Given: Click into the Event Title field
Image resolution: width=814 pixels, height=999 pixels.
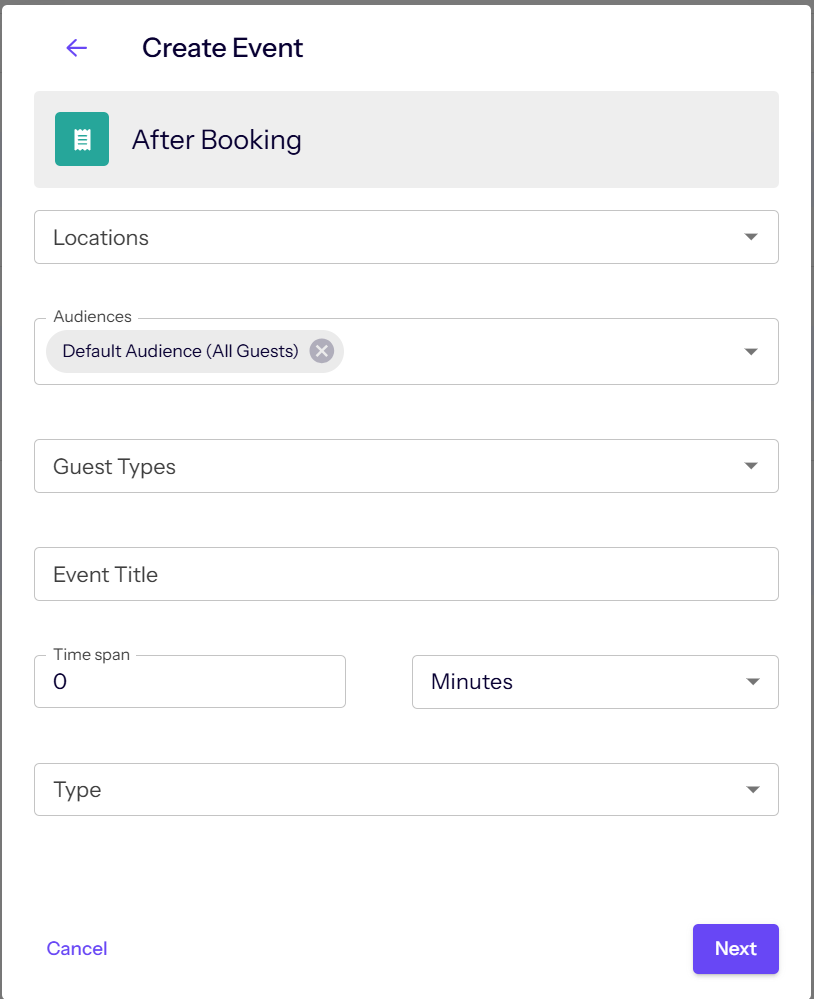Looking at the screenshot, I should 406,574.
